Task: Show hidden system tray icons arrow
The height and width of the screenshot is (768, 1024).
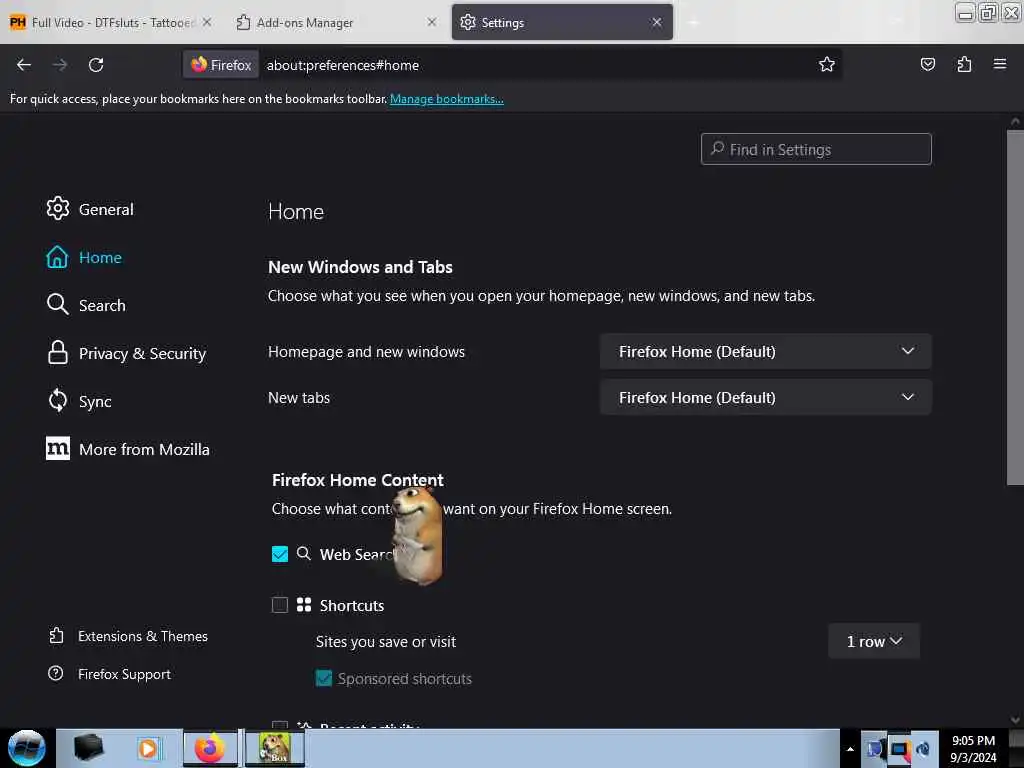Action: point(850,749)
